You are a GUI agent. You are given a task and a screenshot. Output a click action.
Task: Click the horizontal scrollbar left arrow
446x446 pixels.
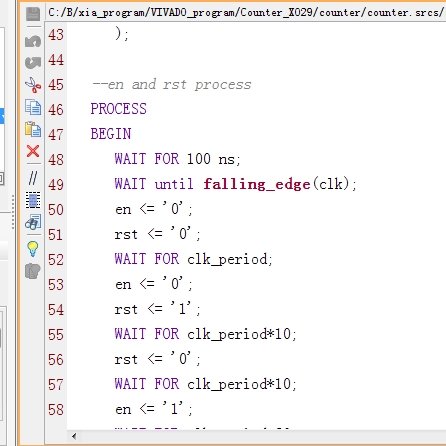click(x=74, y=436)
